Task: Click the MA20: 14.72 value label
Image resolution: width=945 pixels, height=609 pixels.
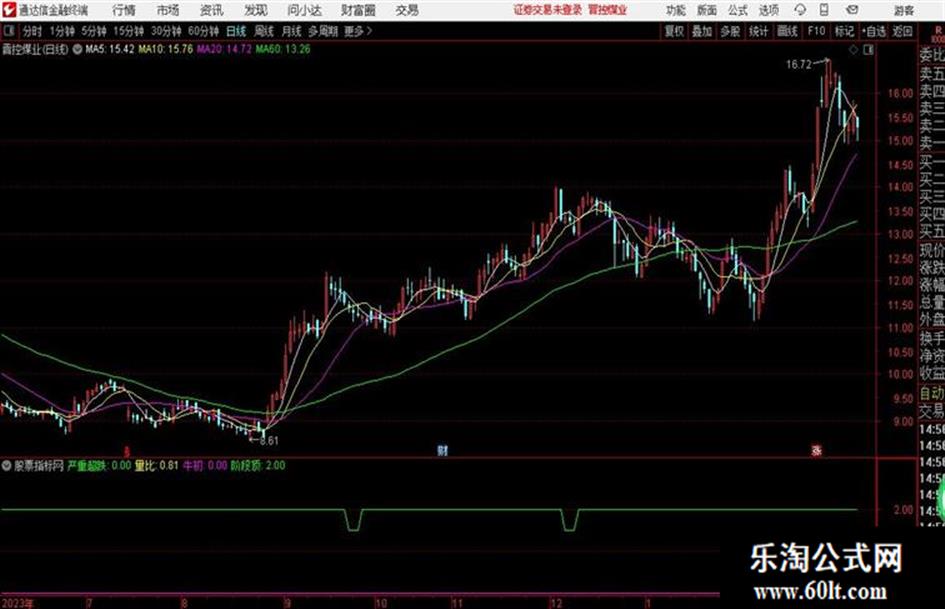Action: pyautogui.click(x=224, y=49)
